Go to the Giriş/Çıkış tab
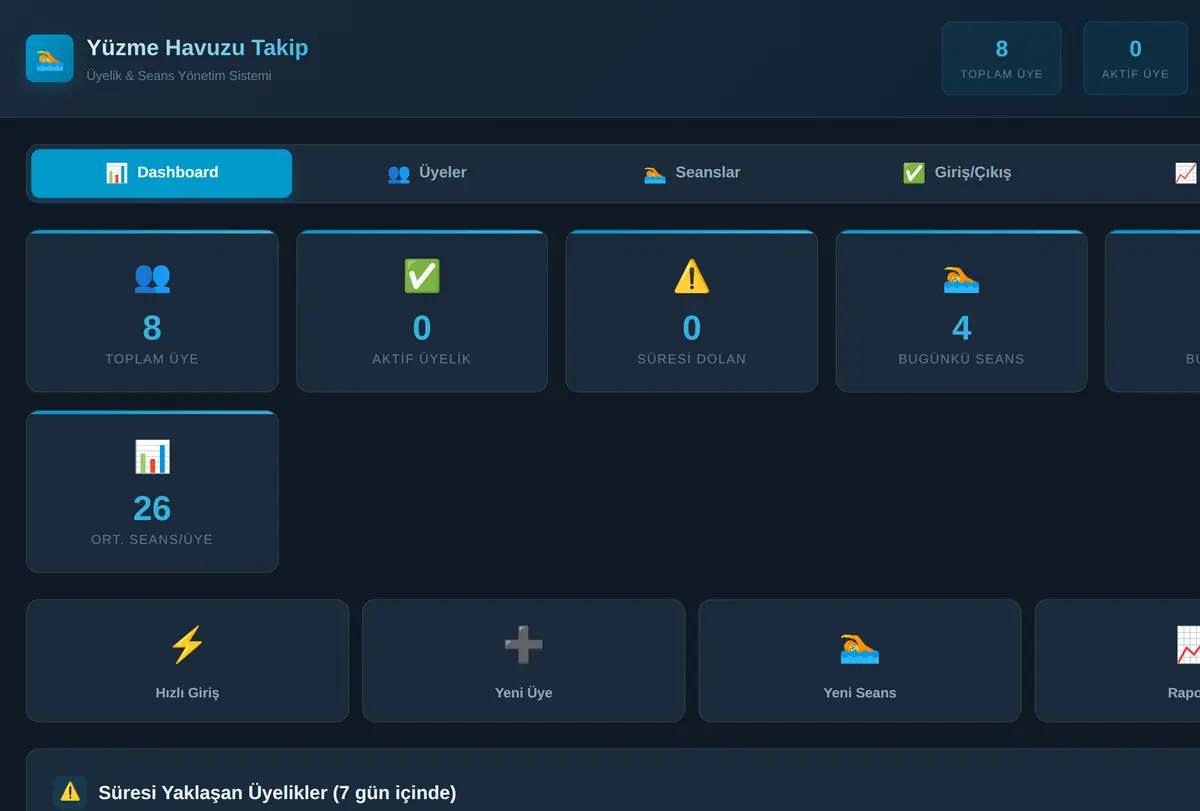Image resolution: width=1200 pixels, height=811 pixels. (x=957, y=173)
